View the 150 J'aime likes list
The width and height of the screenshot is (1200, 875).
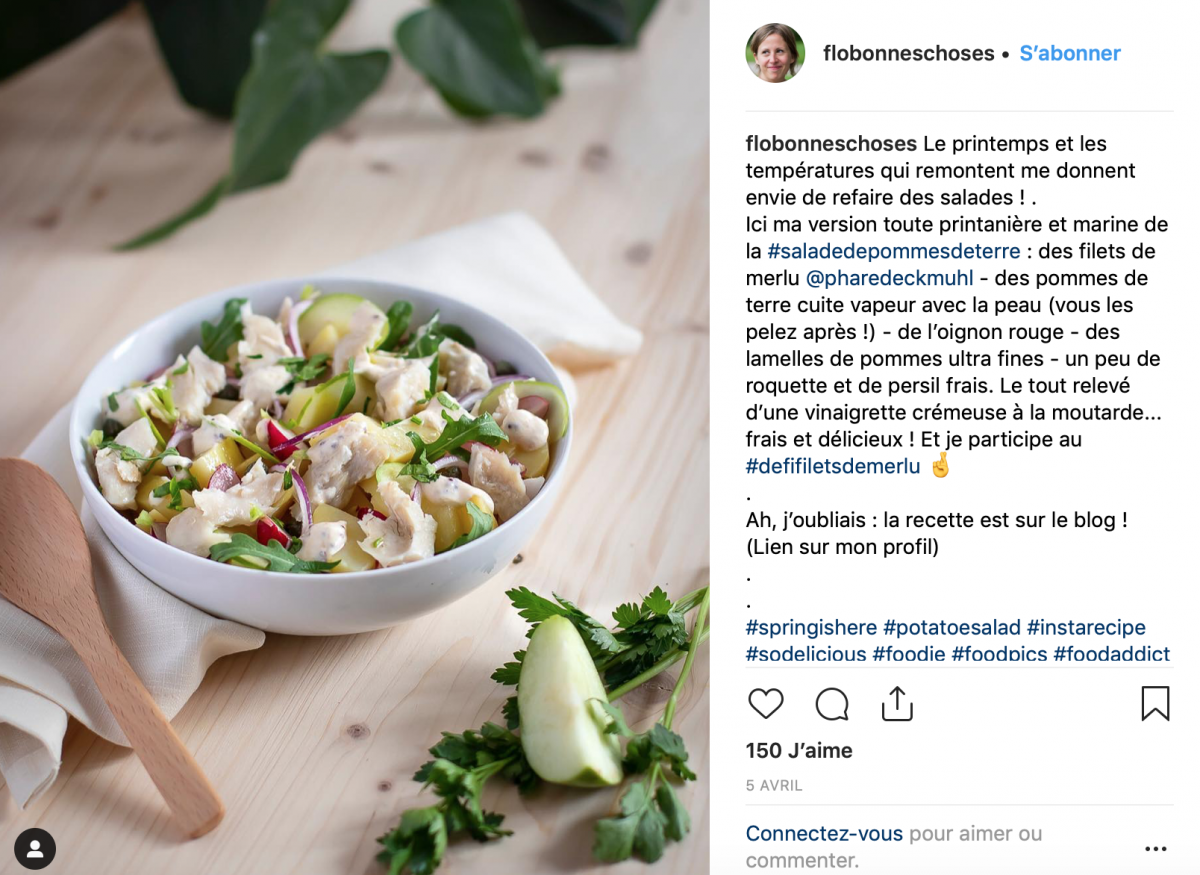799,751
